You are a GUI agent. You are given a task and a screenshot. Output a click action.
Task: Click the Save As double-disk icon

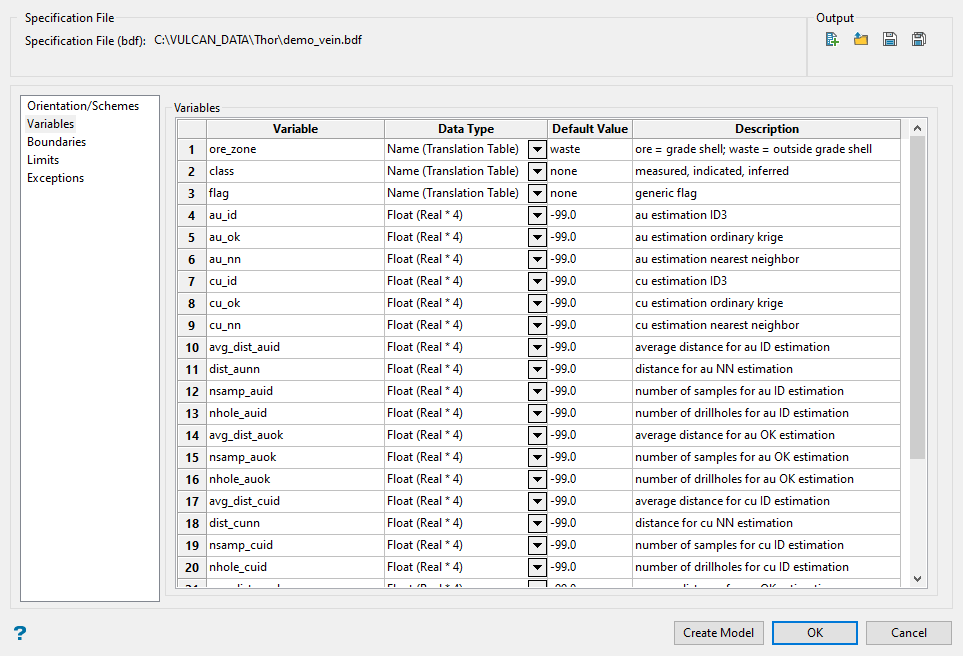[x=918, y=39]
